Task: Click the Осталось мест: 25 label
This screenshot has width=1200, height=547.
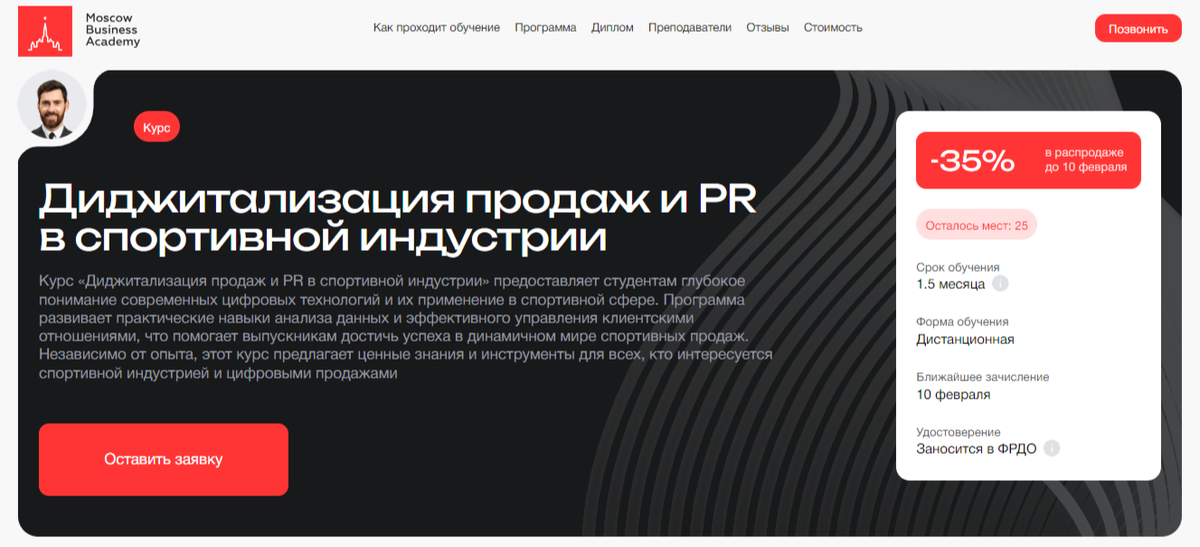Action: (976, 225)
